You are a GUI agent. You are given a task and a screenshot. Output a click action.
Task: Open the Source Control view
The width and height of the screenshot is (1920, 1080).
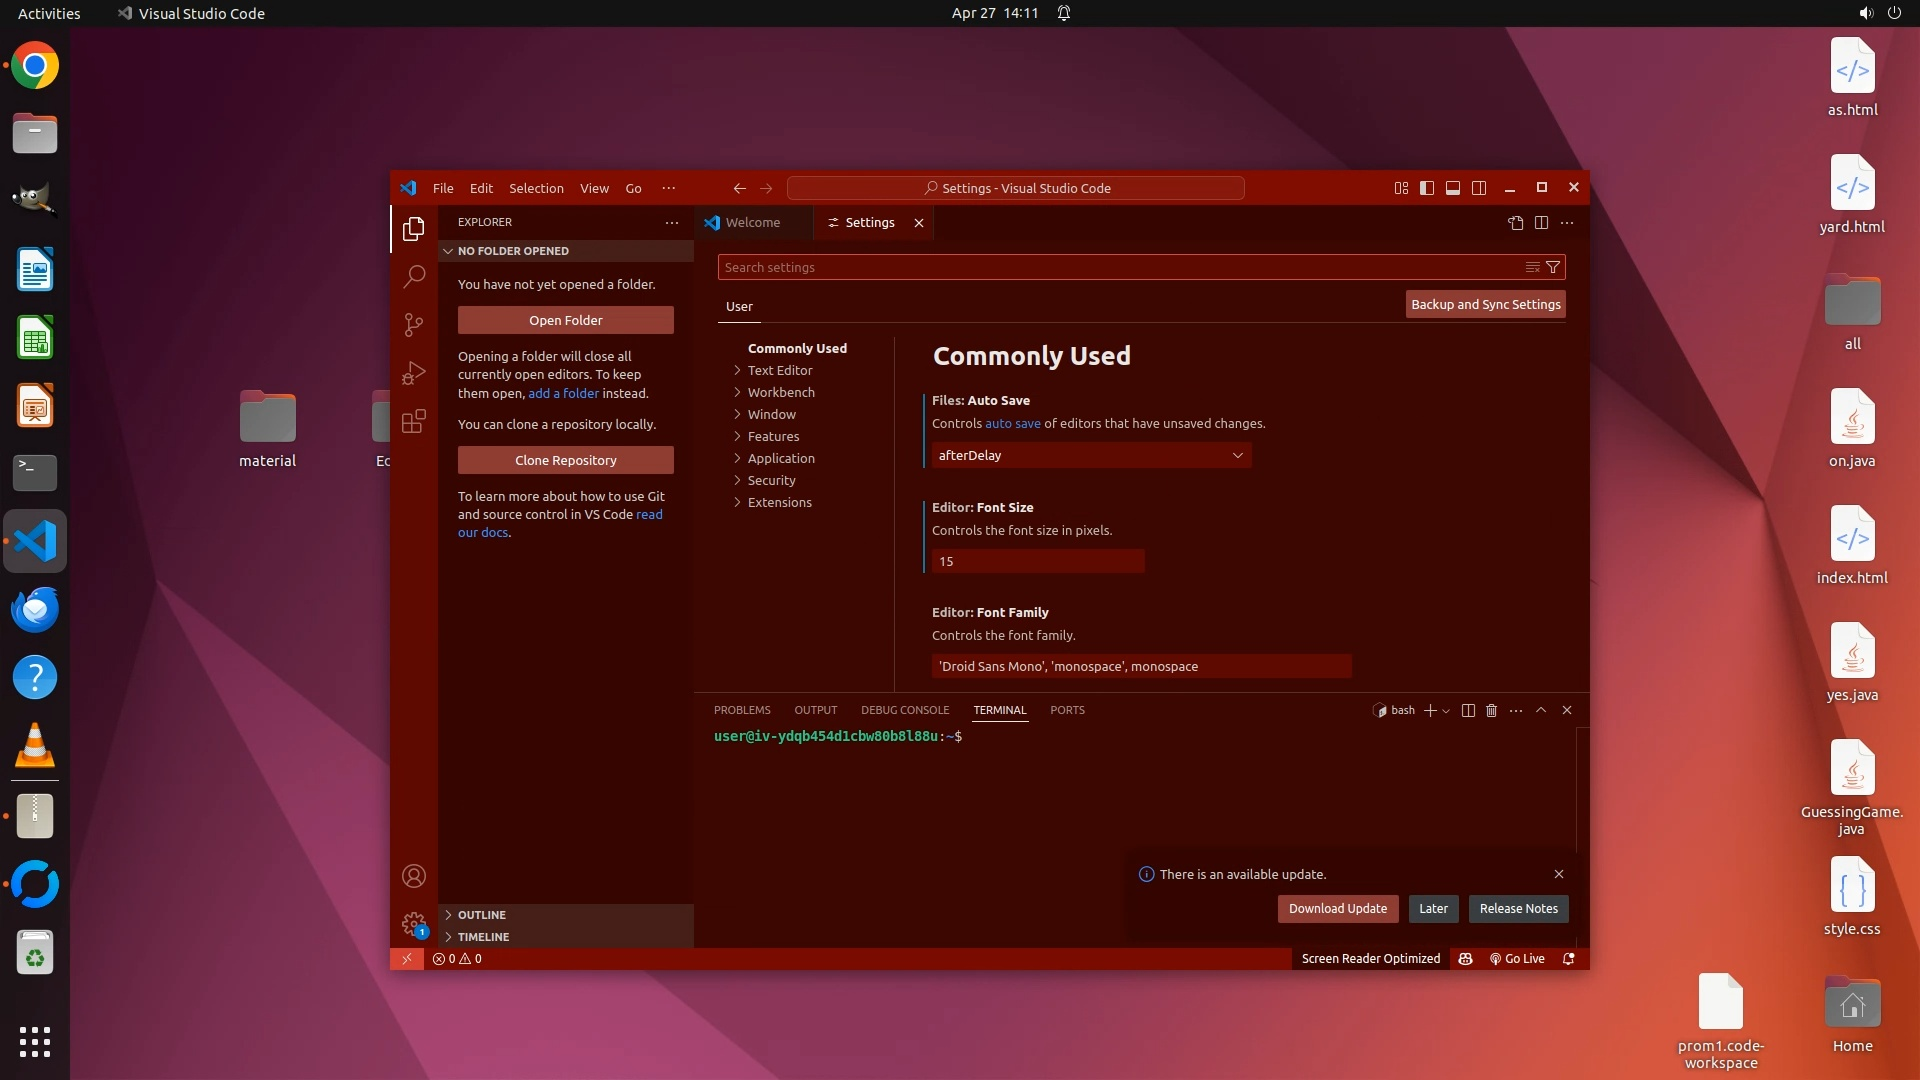point(414,324)
